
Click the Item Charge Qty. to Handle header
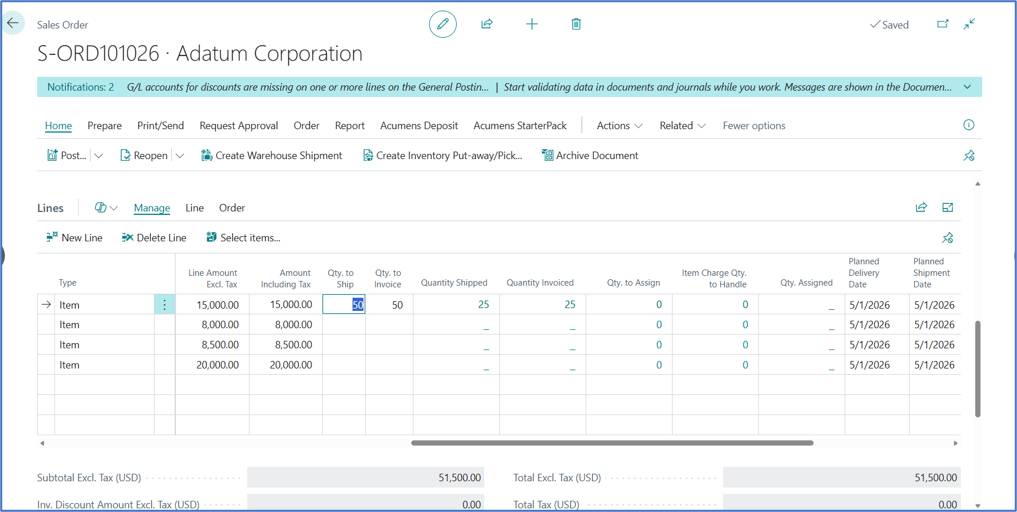(714, 278)
